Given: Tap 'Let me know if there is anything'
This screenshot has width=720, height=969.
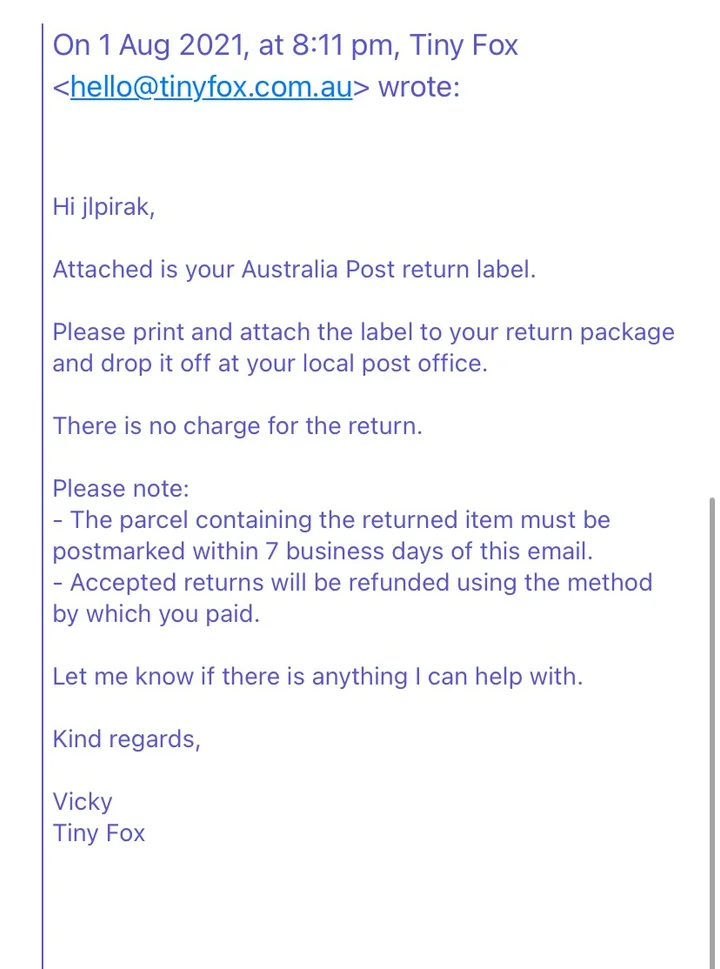Looking at the screenshot, I should pos(318,677).
